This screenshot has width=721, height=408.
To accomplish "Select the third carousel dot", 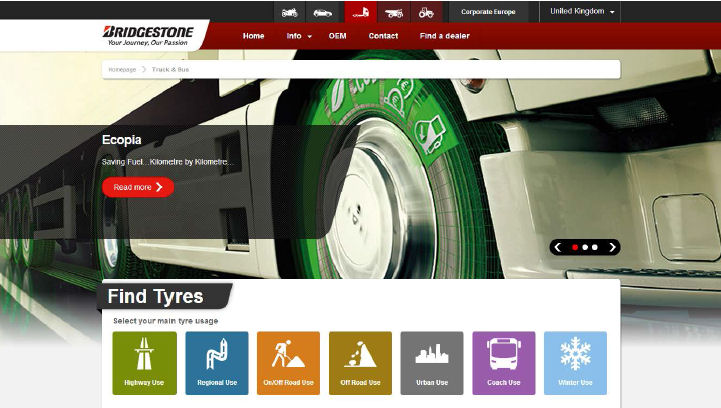I will 595,247.
